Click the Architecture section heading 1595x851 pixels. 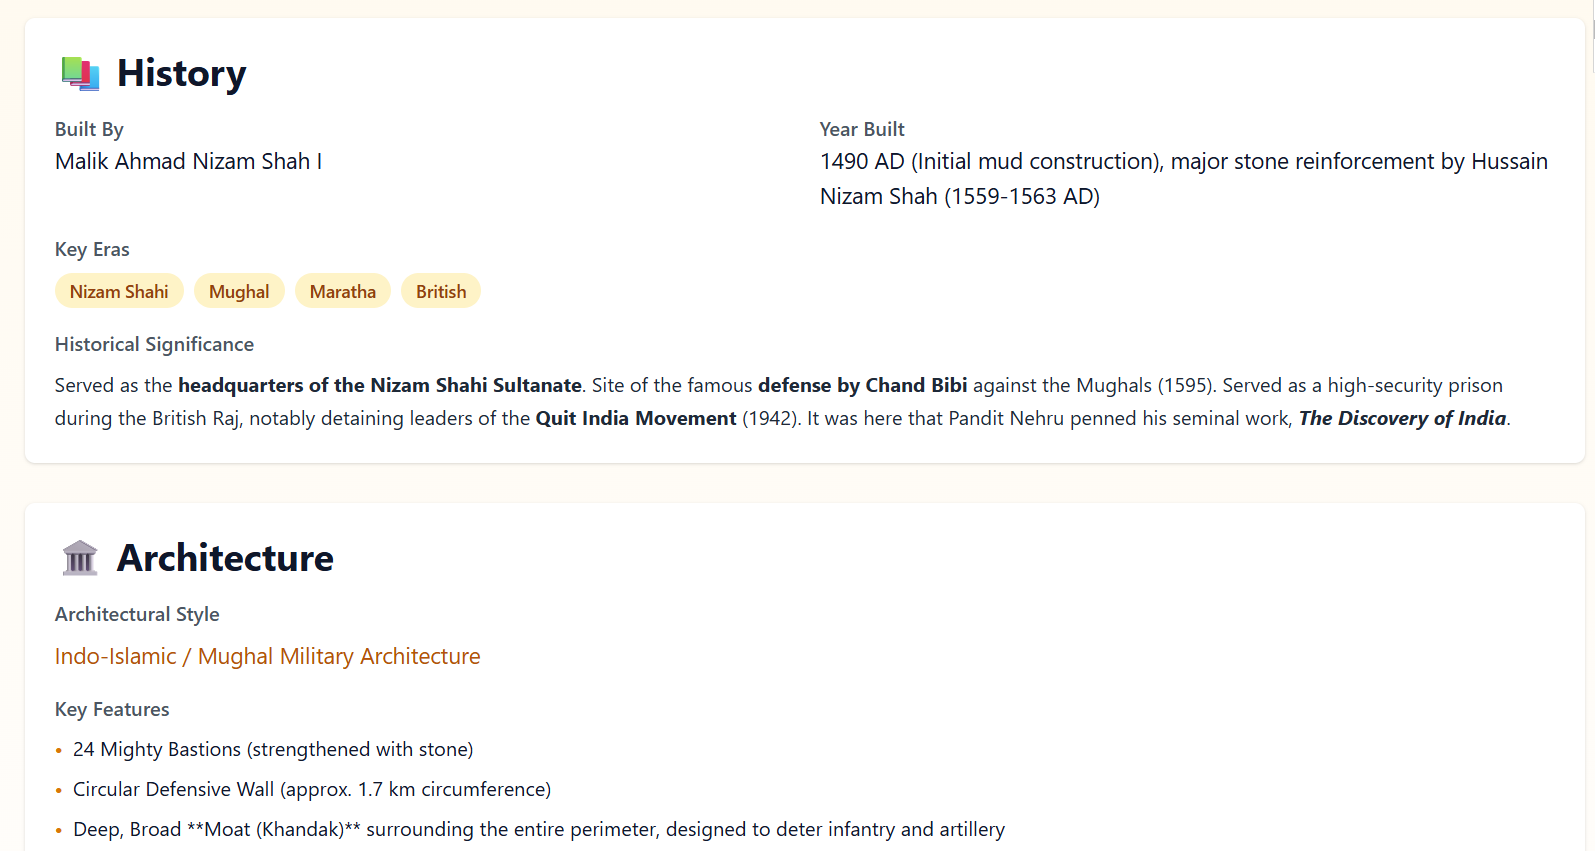coord(225,558)
